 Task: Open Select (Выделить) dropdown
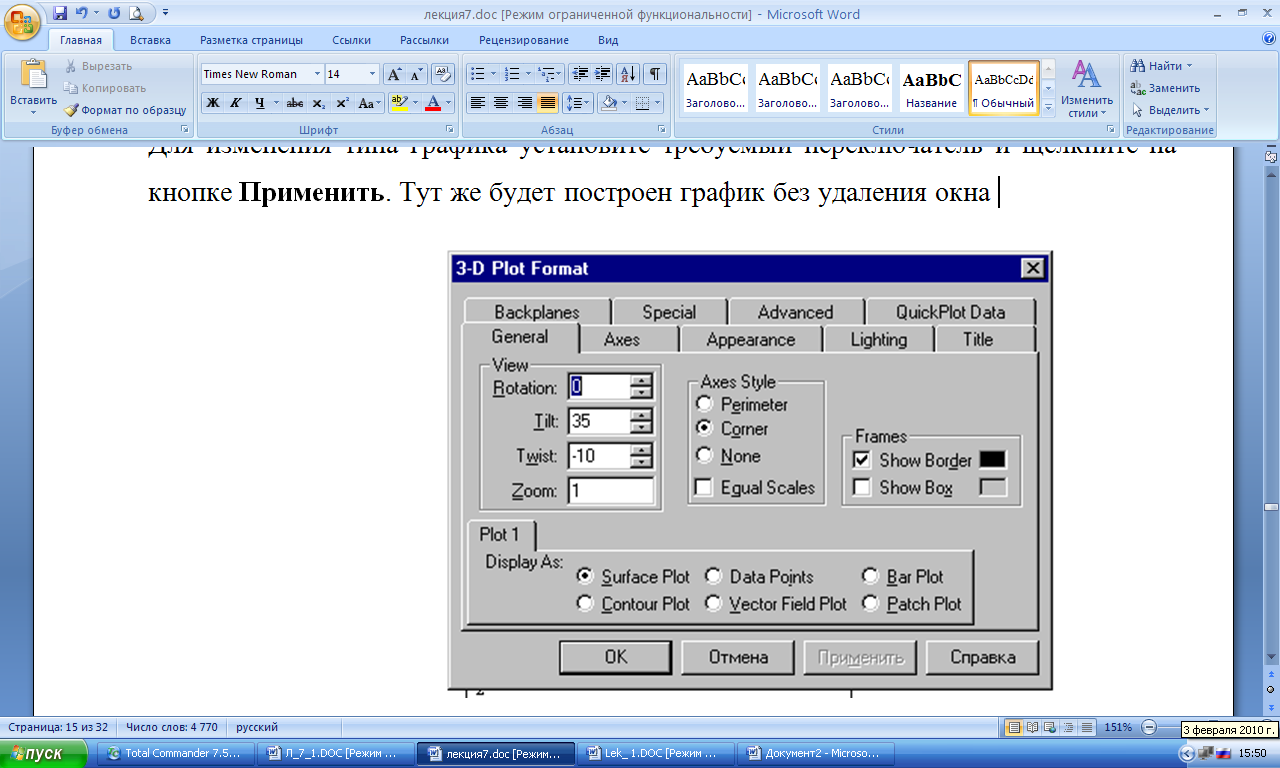[1170, 110]
